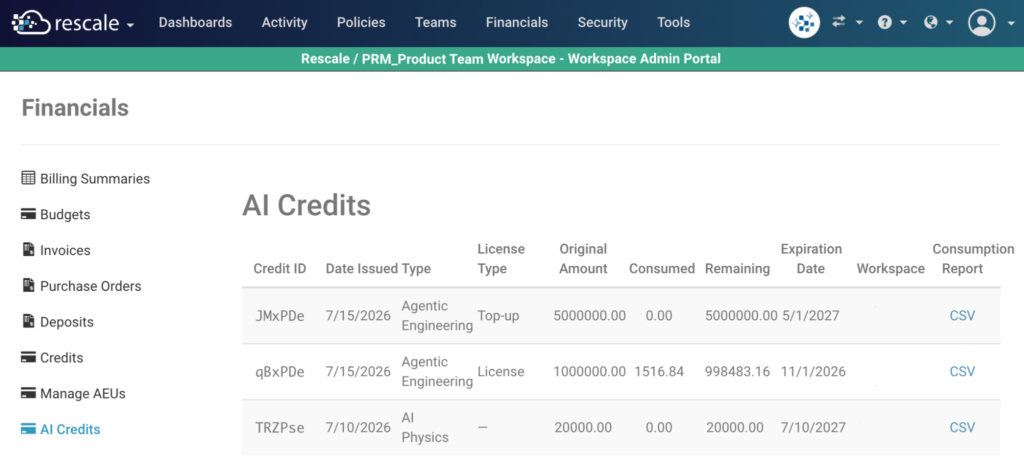Image resolution: width=1024 pixels, height=467 pixels.
Task: Open the Activity menu
Action: point(285,22)
